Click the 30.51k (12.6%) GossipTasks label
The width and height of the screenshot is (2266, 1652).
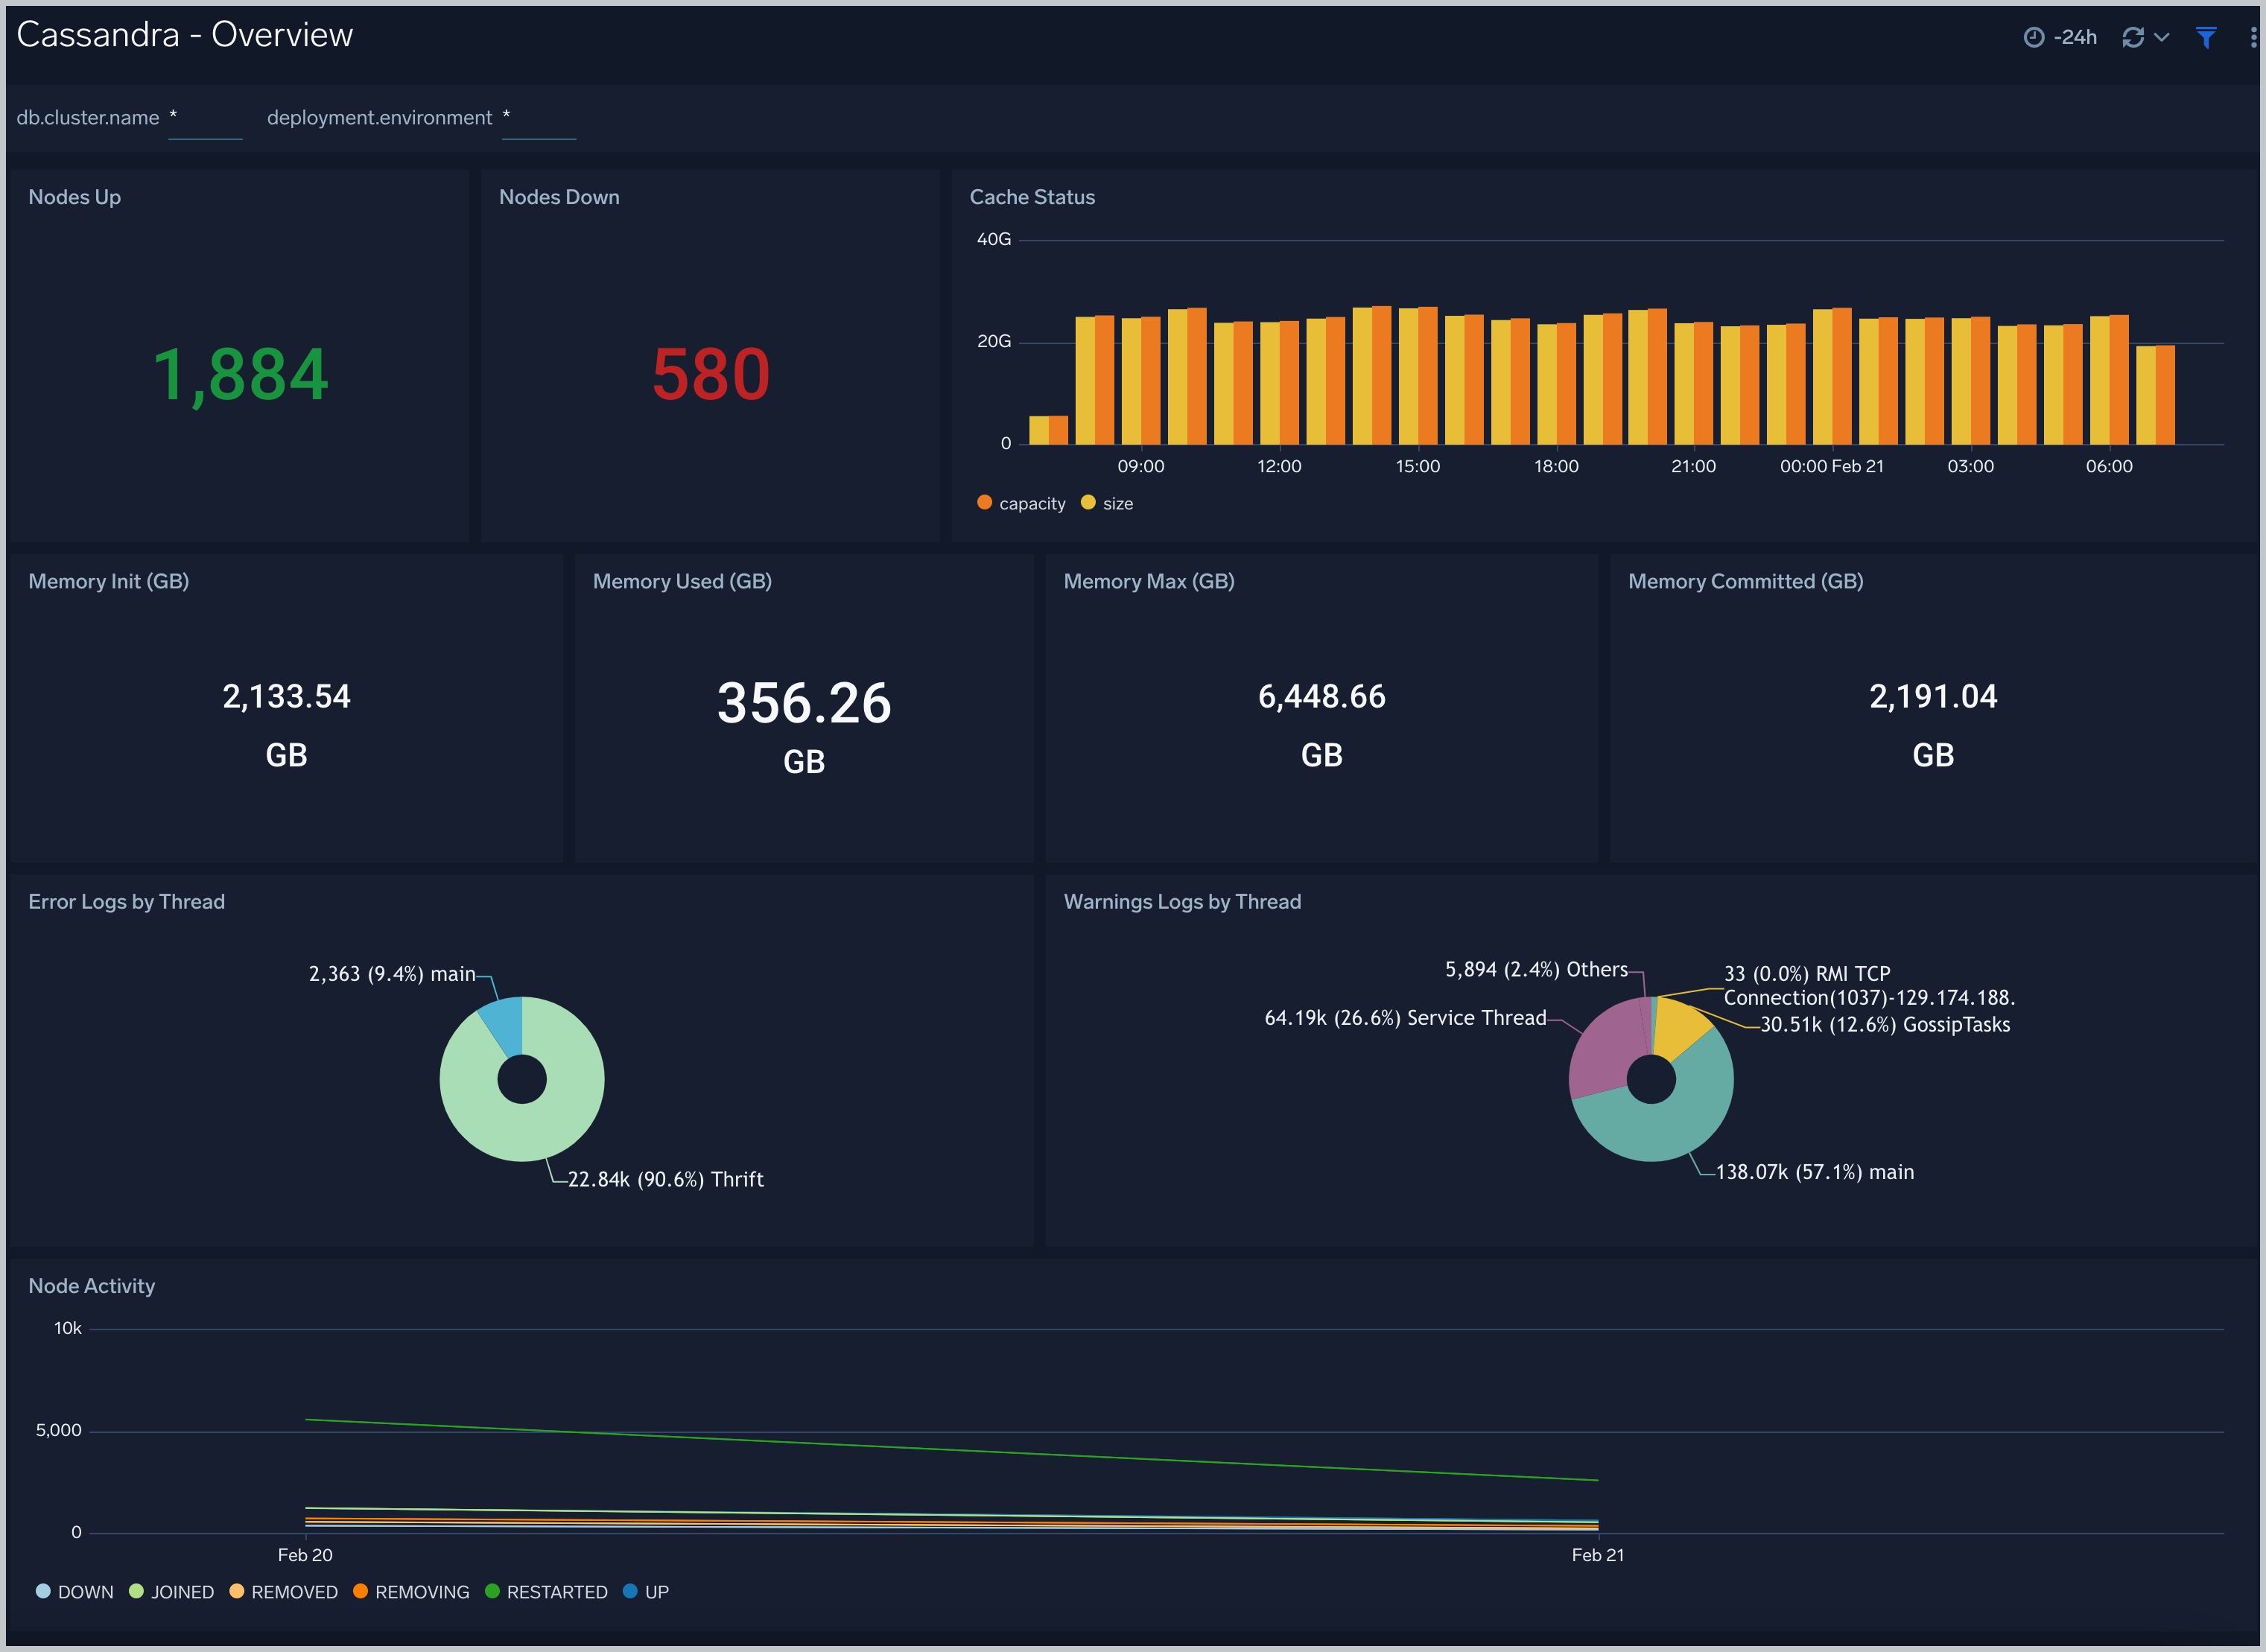tap(1885, 1024)
